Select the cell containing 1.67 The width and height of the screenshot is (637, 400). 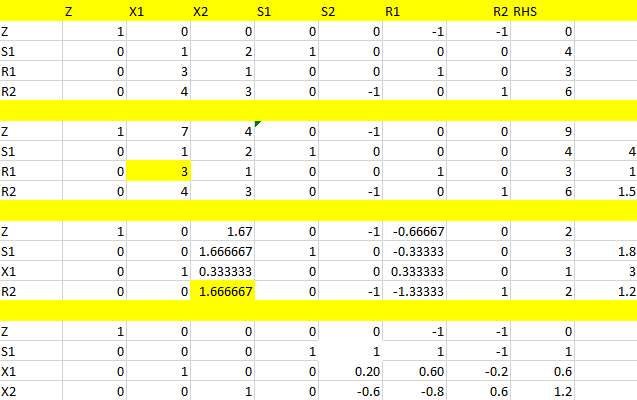pos(223,231)
